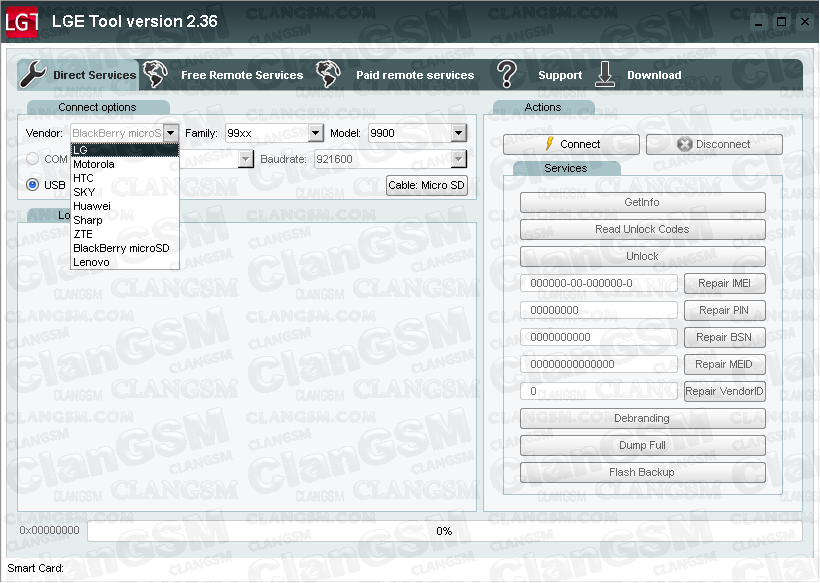Collapse the Vendor dropdown arrow
Viewport: 820px width, 583px height.
click(171, 133)
